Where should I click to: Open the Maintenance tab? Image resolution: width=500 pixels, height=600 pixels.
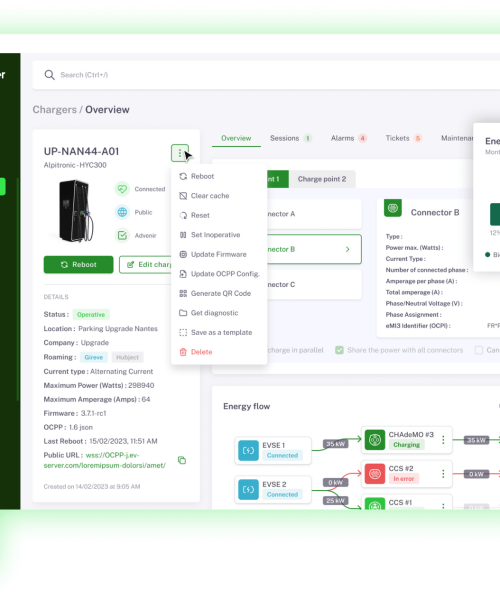[457, 138]
